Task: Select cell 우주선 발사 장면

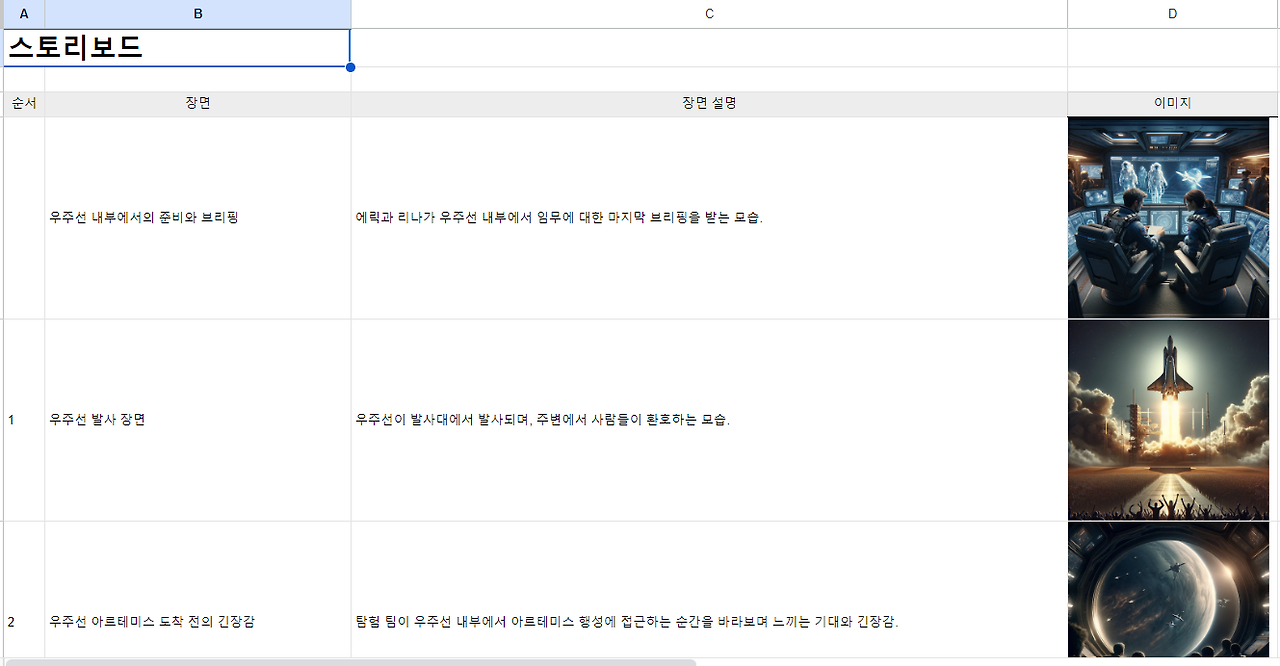Action: click(198, 420)
